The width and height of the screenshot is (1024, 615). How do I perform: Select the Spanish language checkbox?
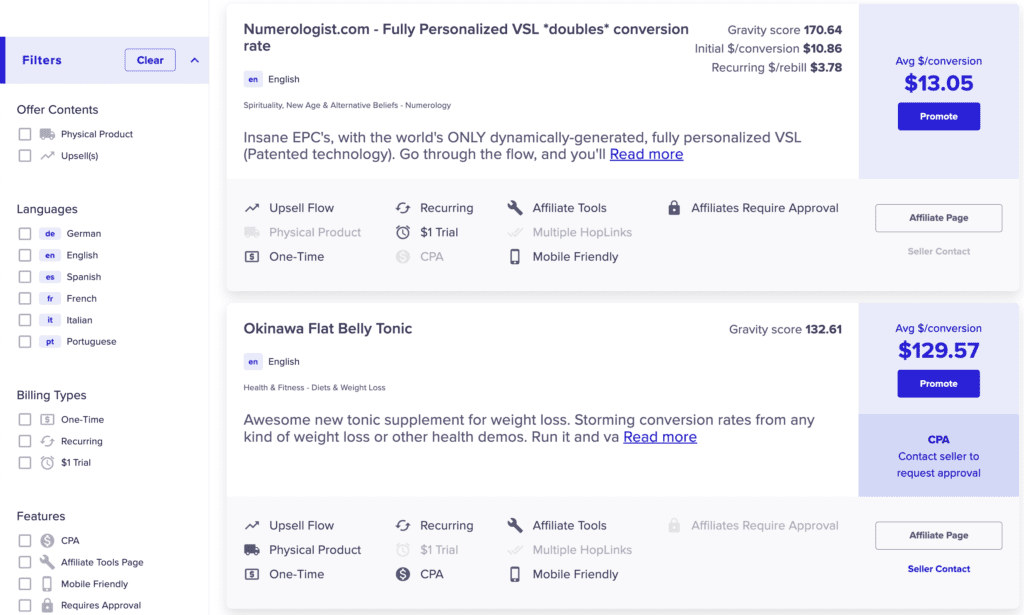tap(25, 277)
